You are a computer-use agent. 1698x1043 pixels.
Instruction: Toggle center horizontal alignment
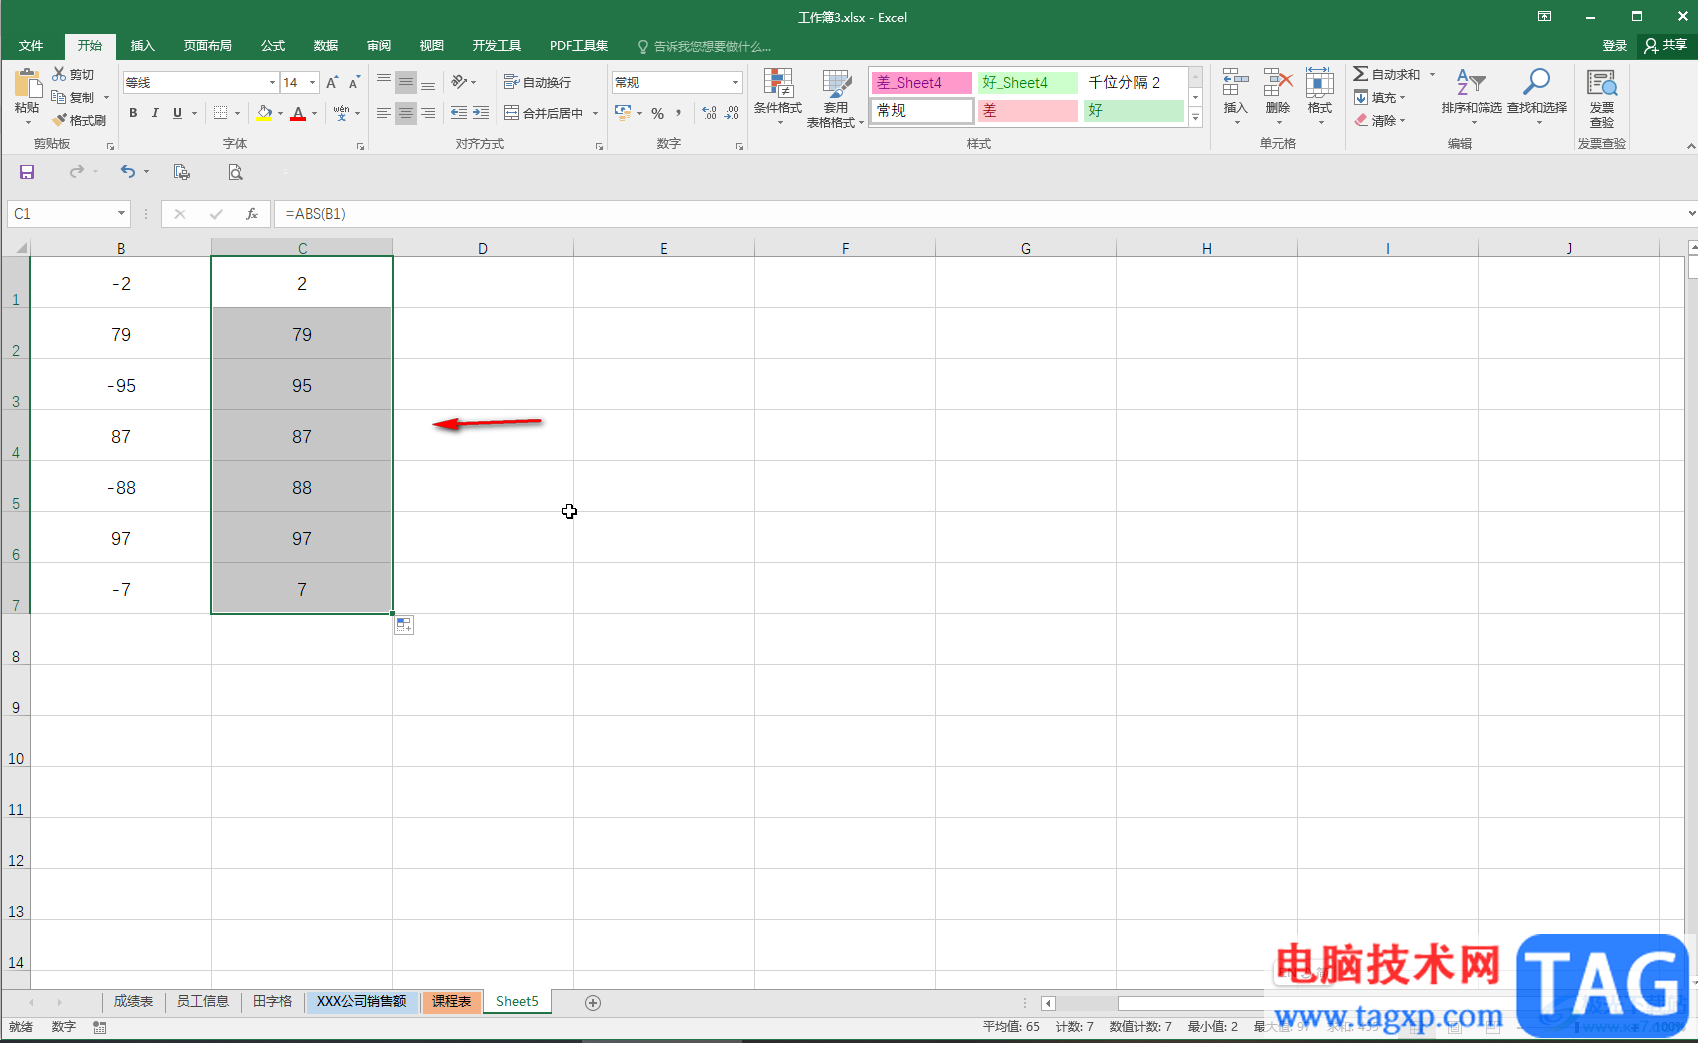pos(406,113)
